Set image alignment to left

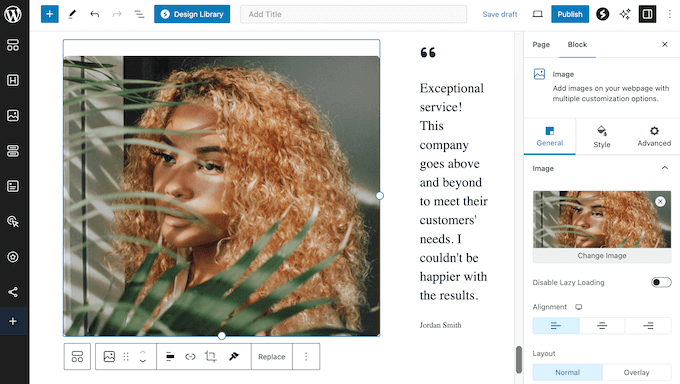[x=556, y=326]
